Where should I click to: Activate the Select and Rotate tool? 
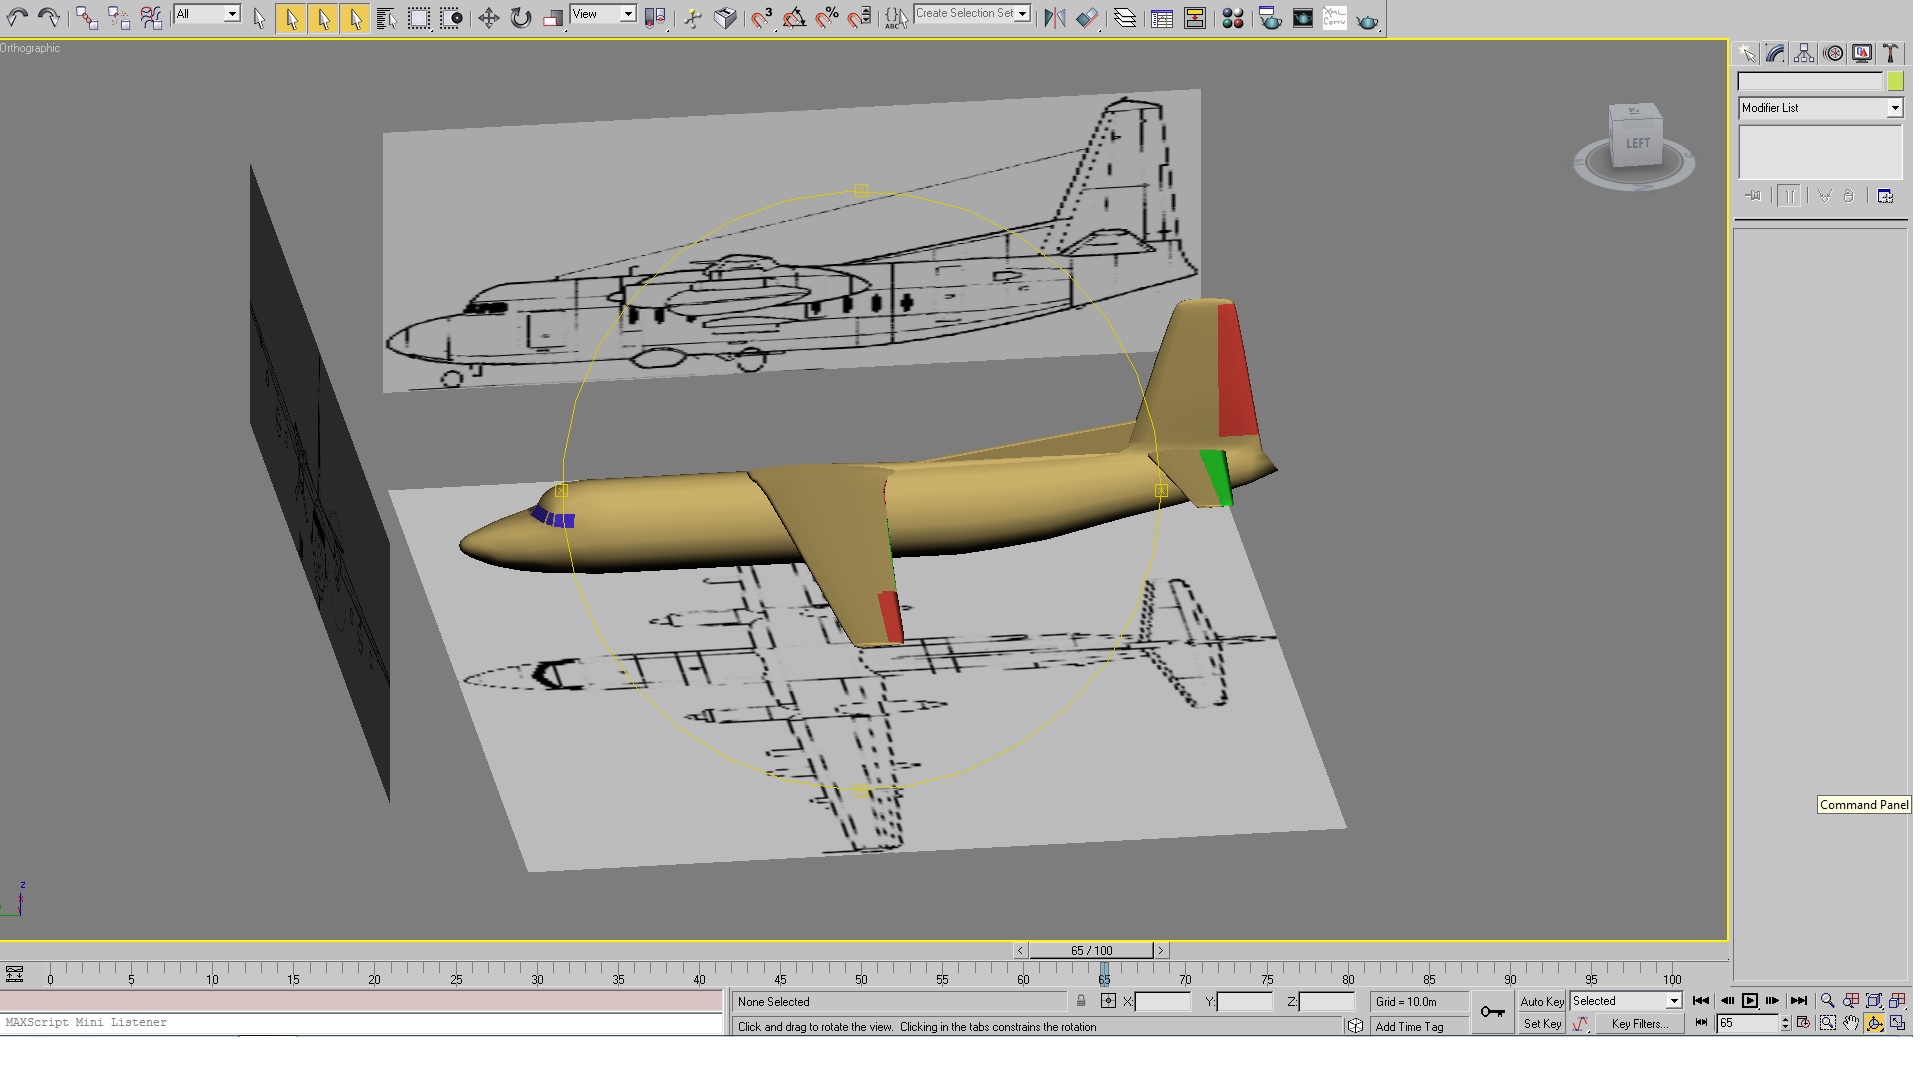click(521, 18)
